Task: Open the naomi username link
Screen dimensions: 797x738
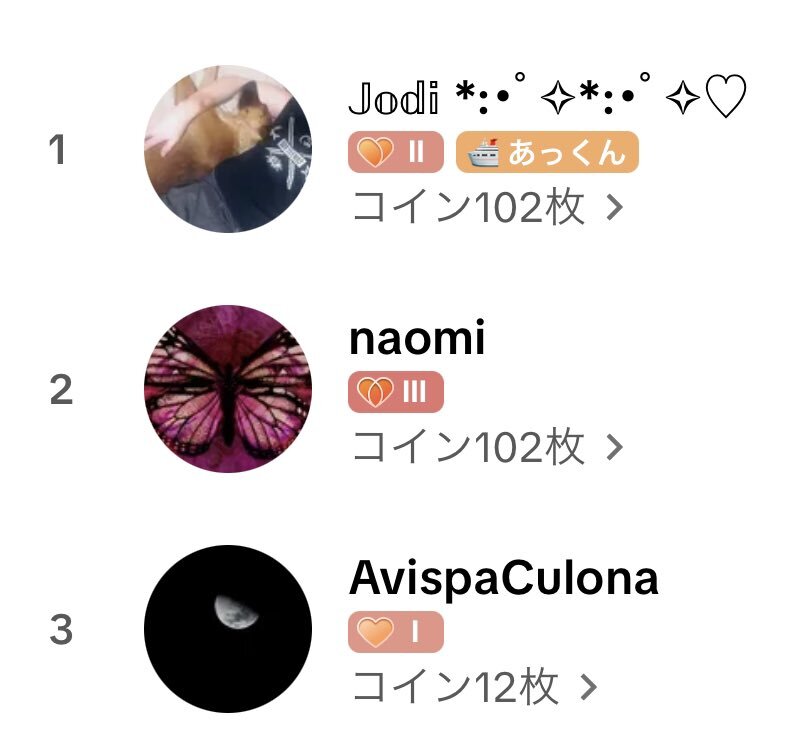Action: pyautogui.click(x=417, y=337)
